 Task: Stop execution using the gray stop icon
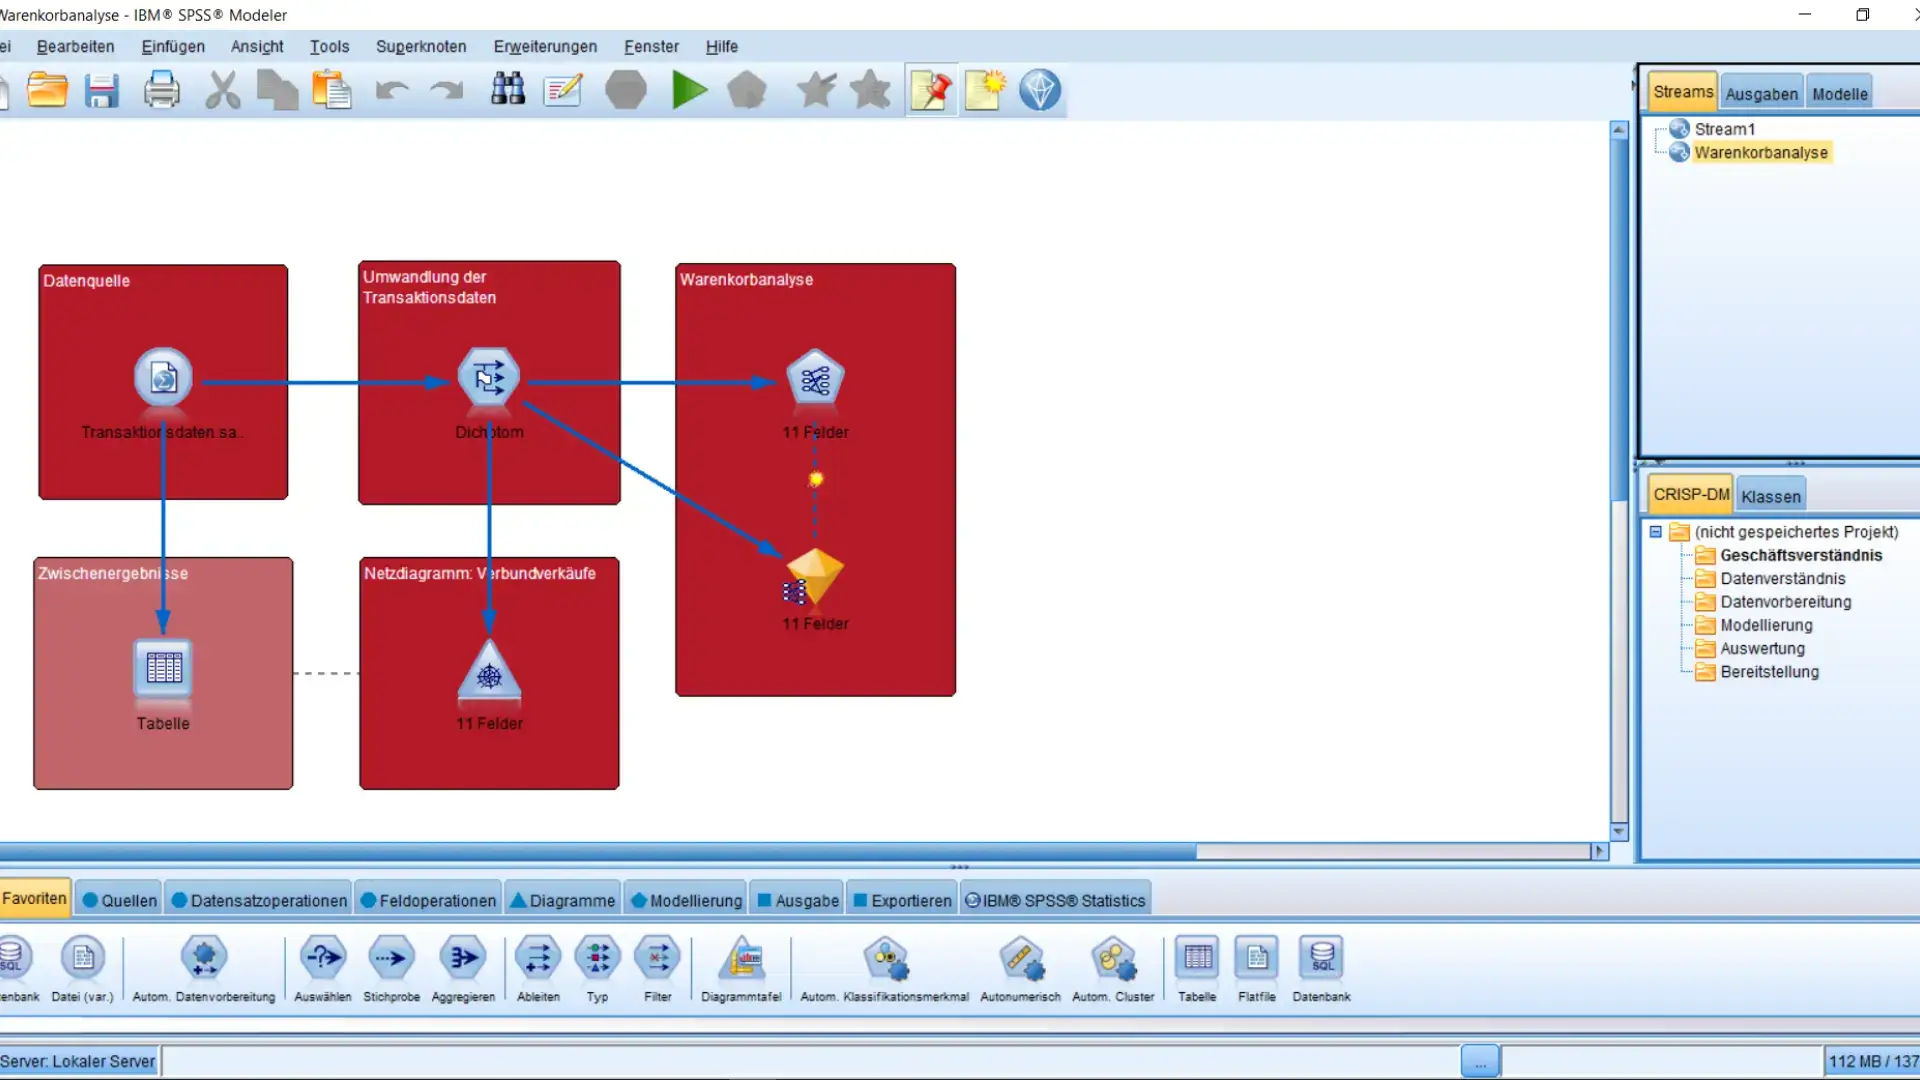tap(626, 90)
